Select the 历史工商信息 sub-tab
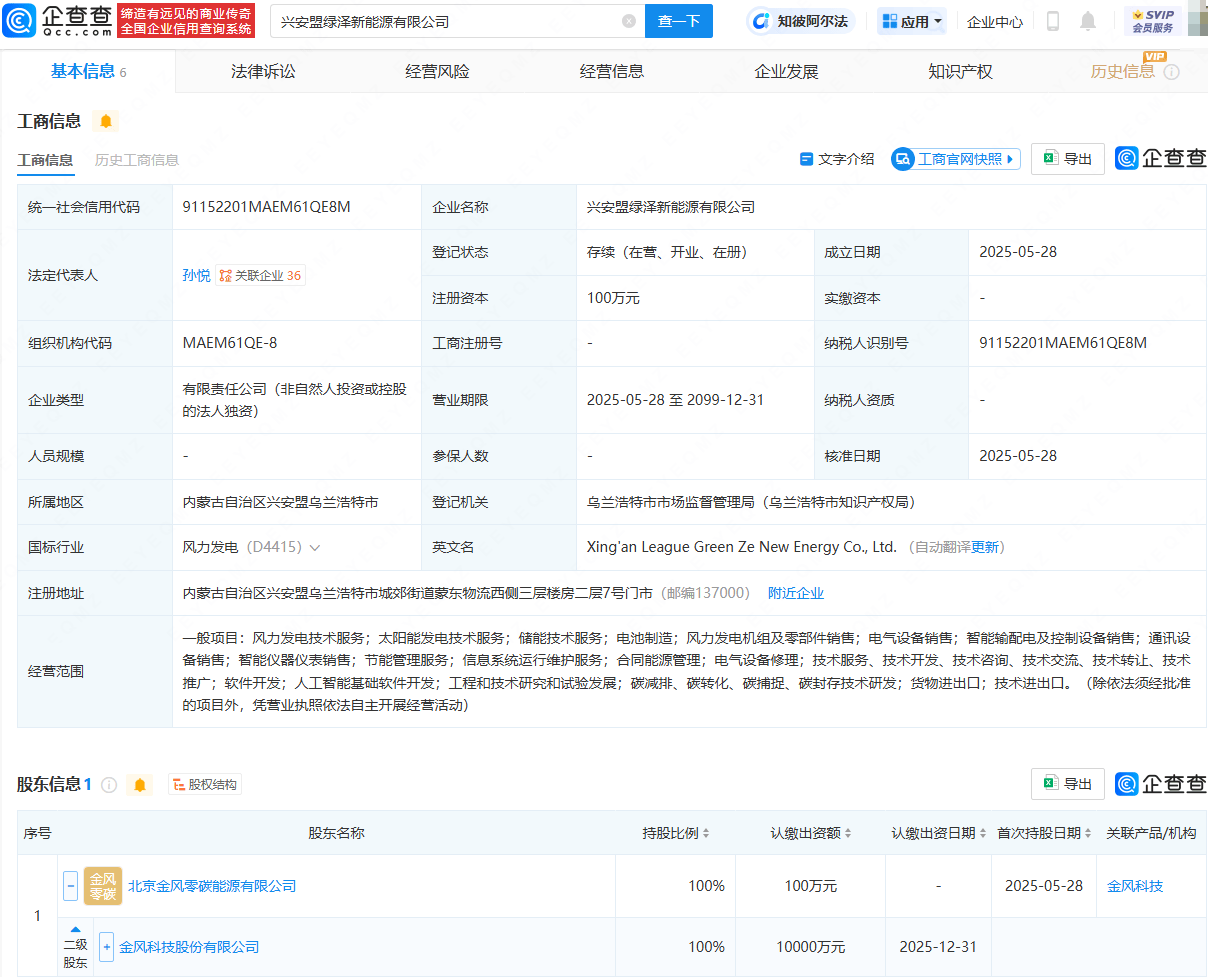Viewport: 1208px width, 977px height. (137, 160)
